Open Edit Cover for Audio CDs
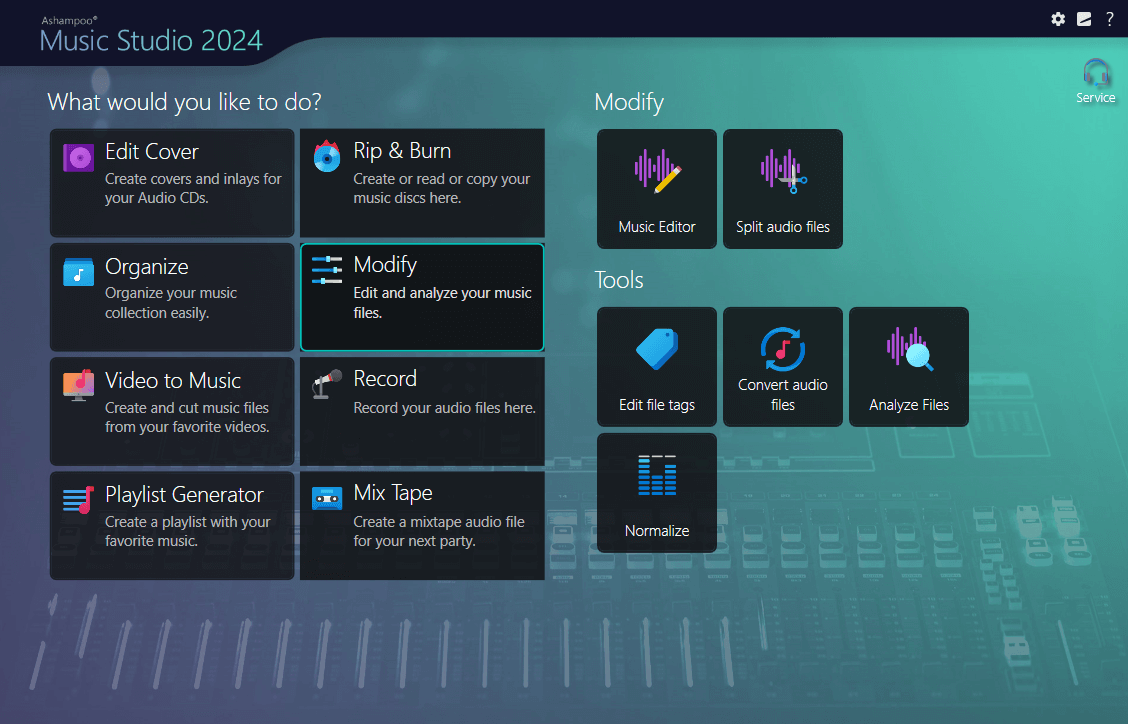Screen dimensions: 1128x724 (x=171, y=183)
